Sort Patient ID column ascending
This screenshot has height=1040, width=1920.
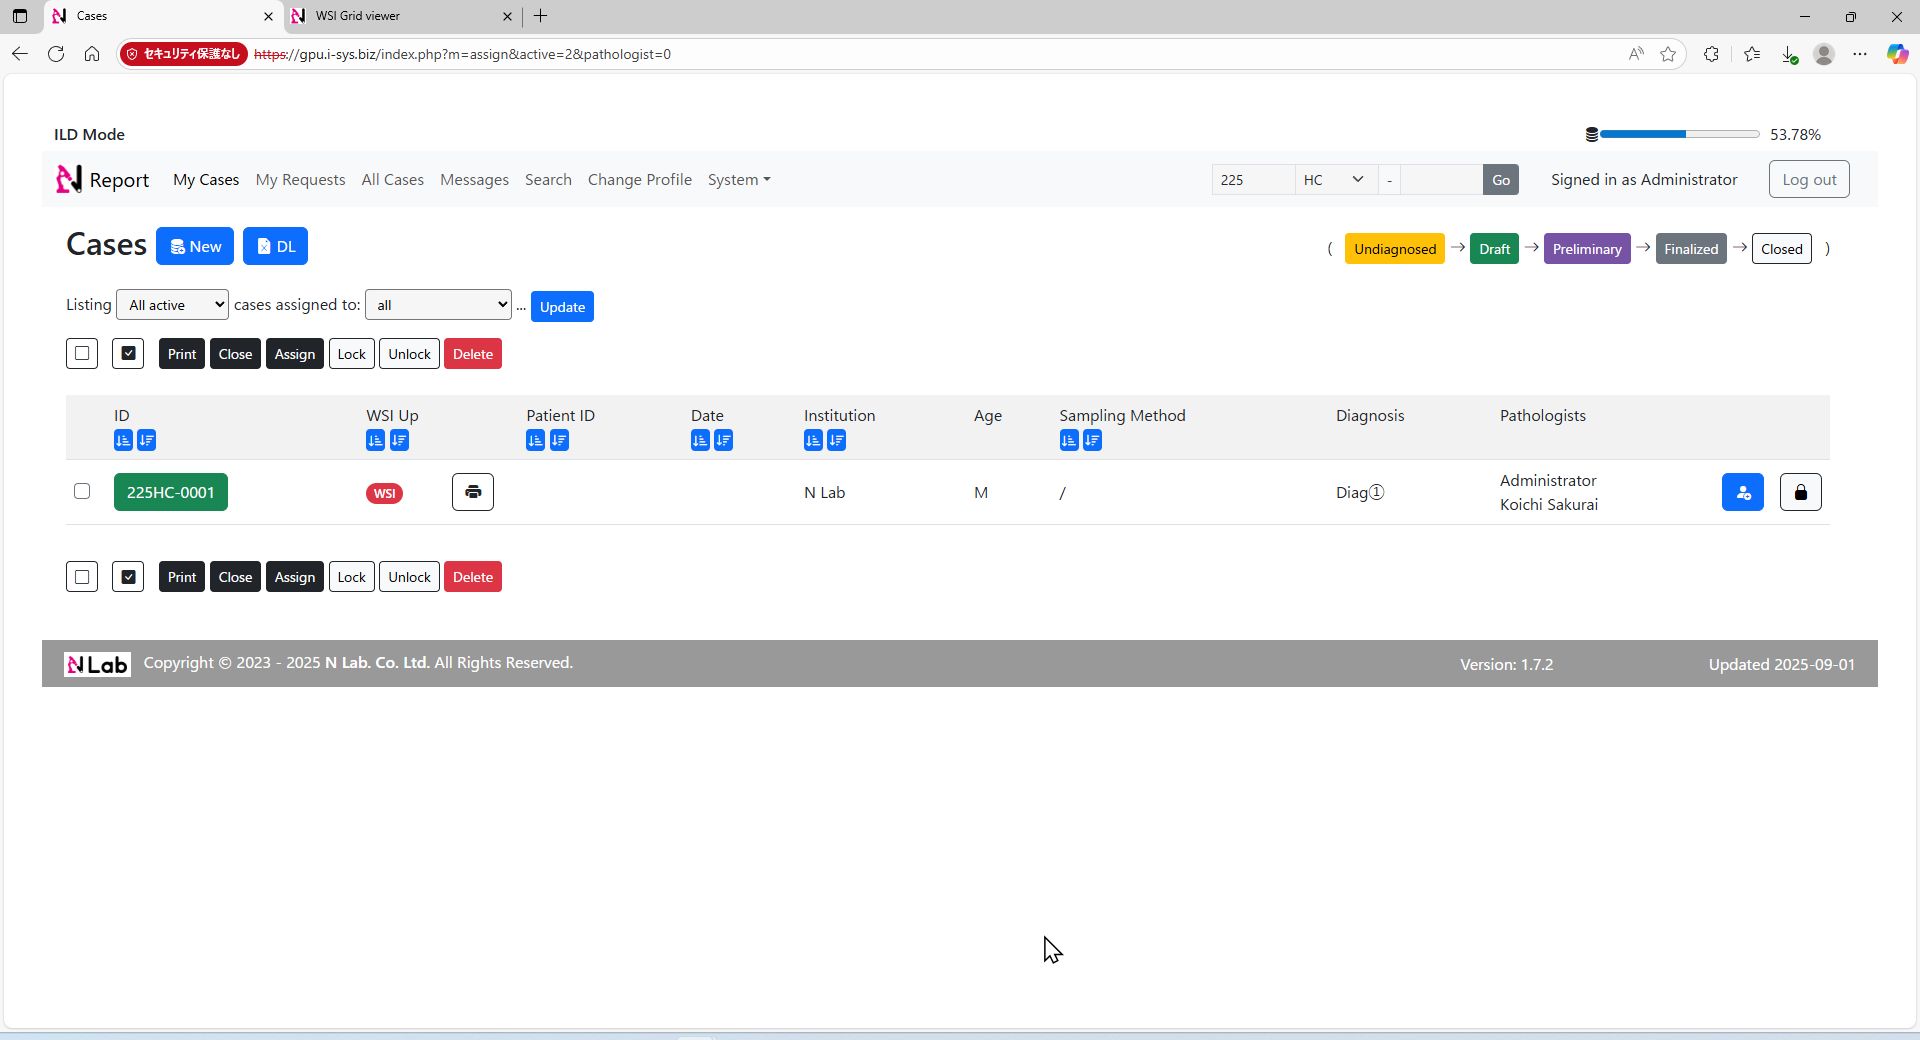[535, 440]
